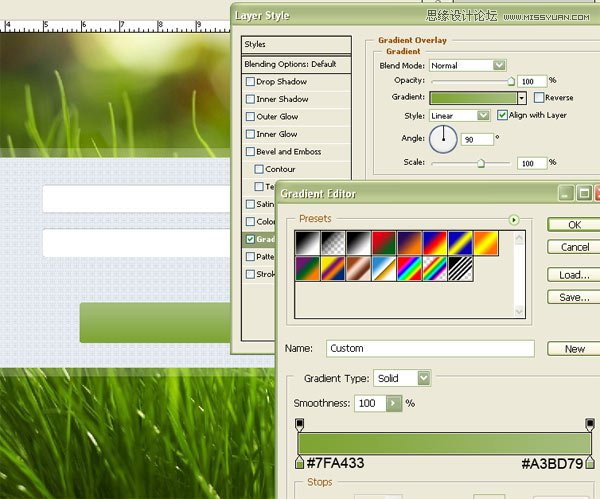Select the orange-yellow-orange gradient preset
The height and width of the screenshot is (499, 600).
point(486,243)
